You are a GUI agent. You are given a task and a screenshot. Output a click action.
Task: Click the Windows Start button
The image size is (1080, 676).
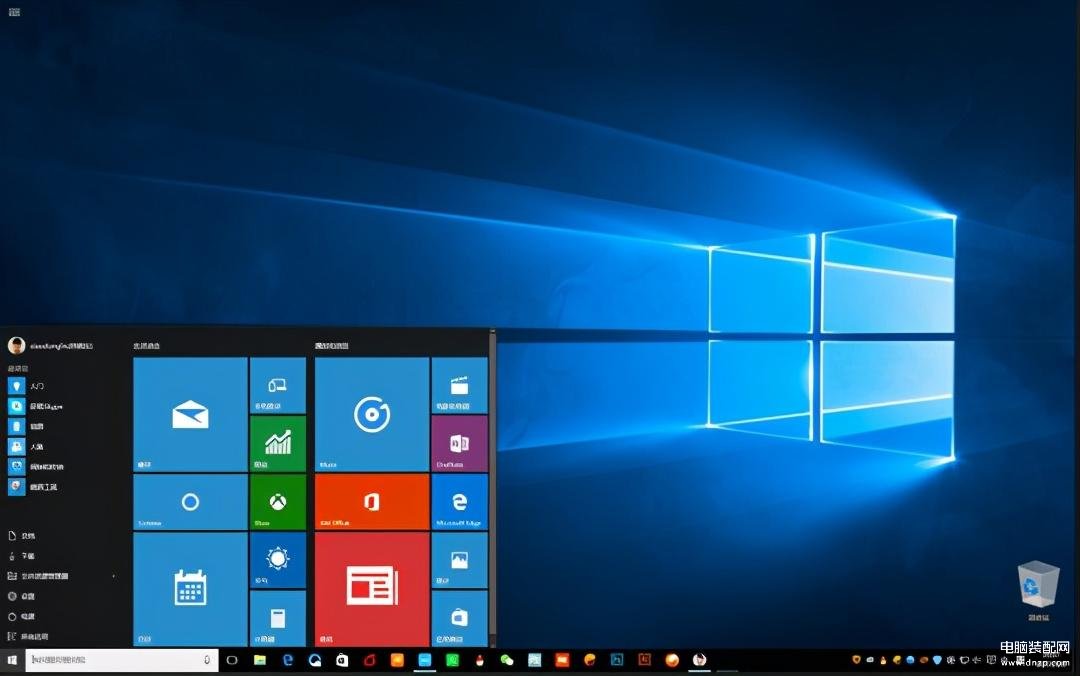click(x=12, y=660)
